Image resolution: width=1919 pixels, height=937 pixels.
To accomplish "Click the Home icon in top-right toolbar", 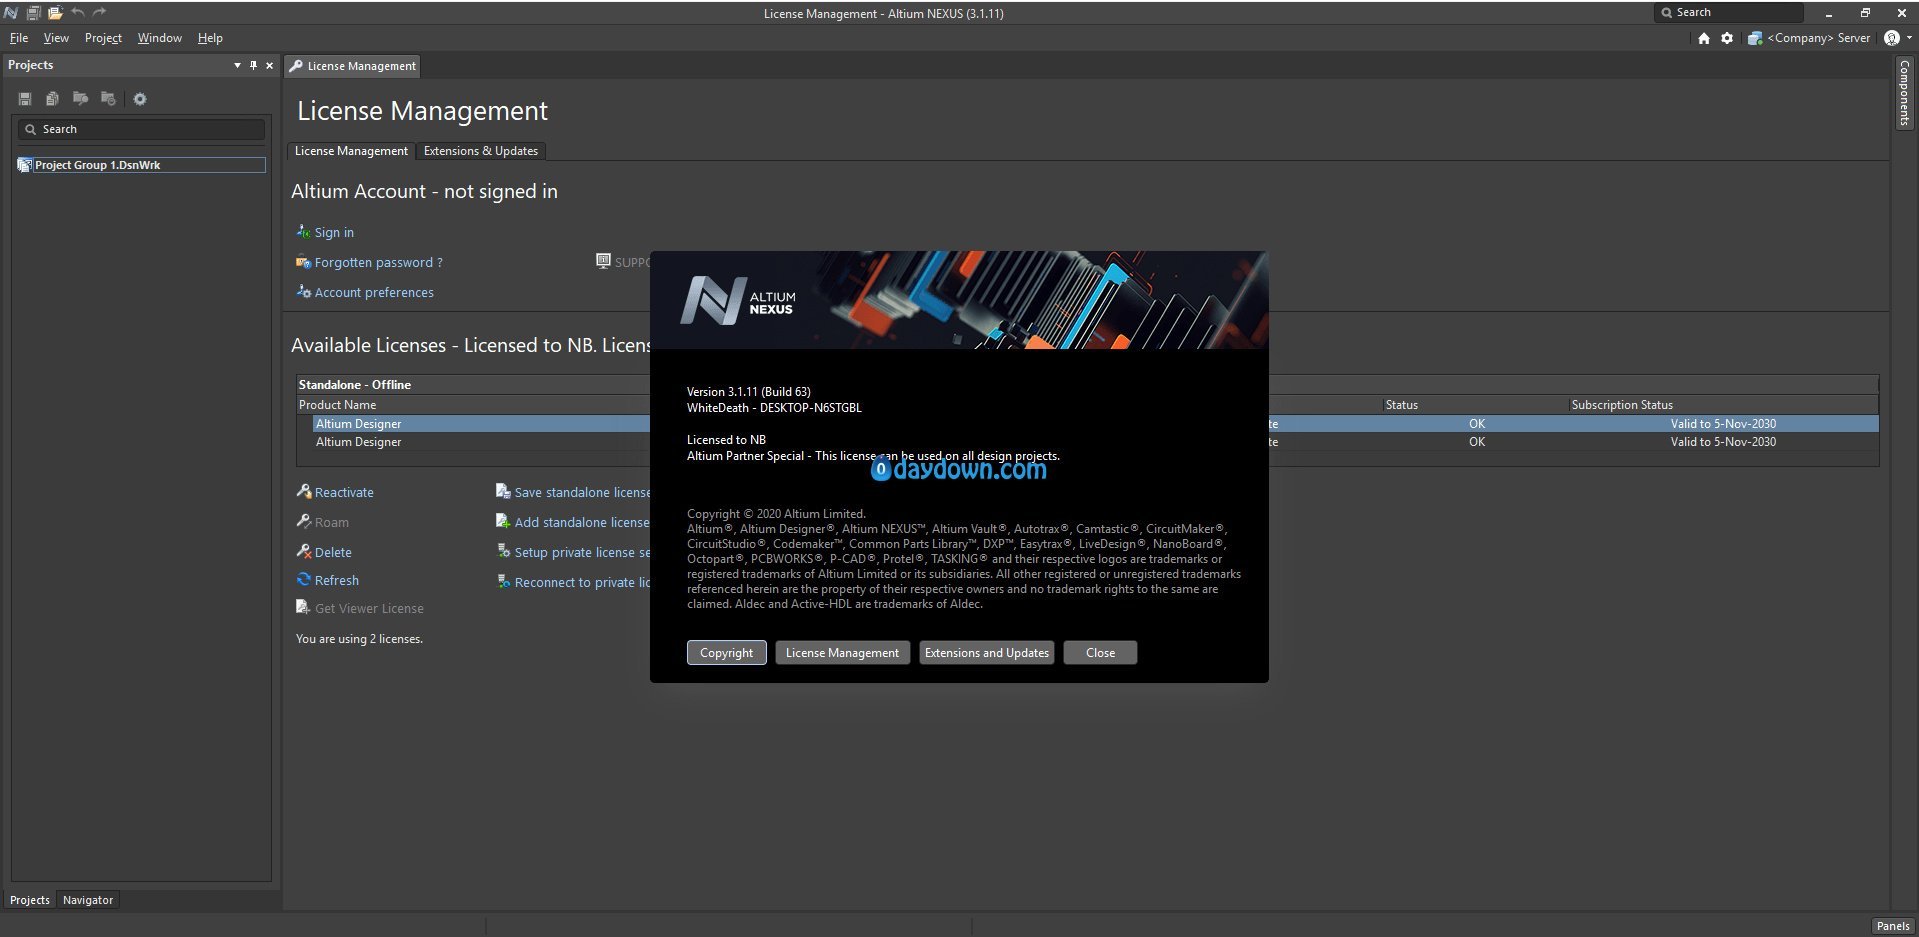I will click(1704, 38).
